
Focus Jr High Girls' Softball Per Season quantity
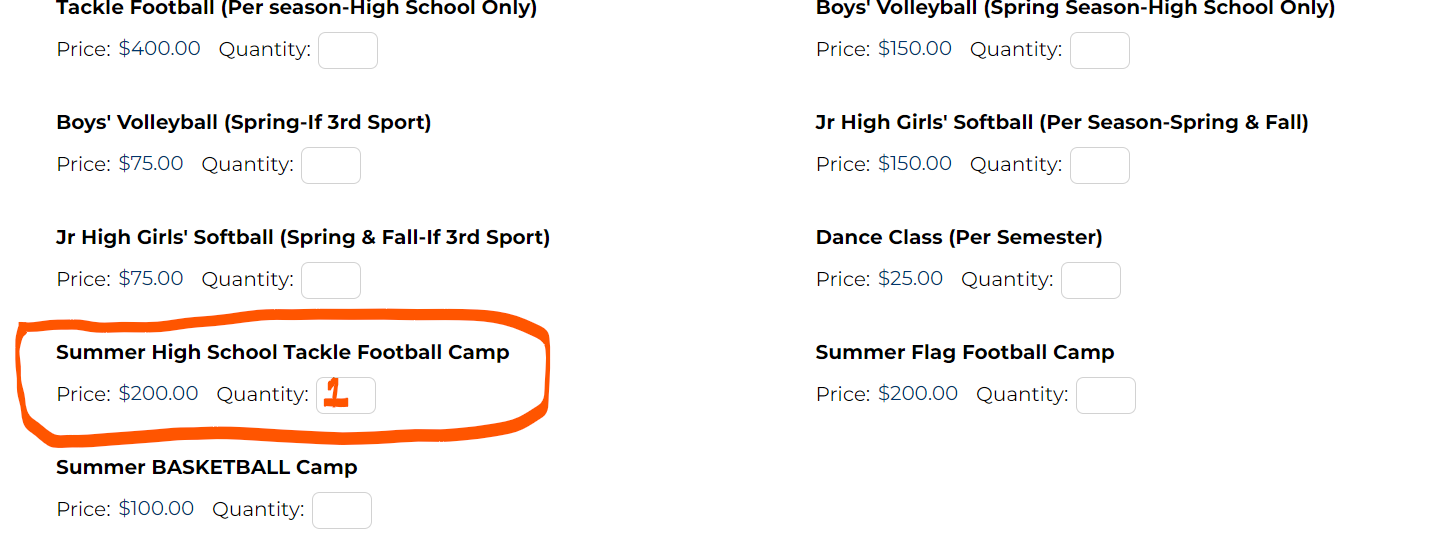point(1100,165)
